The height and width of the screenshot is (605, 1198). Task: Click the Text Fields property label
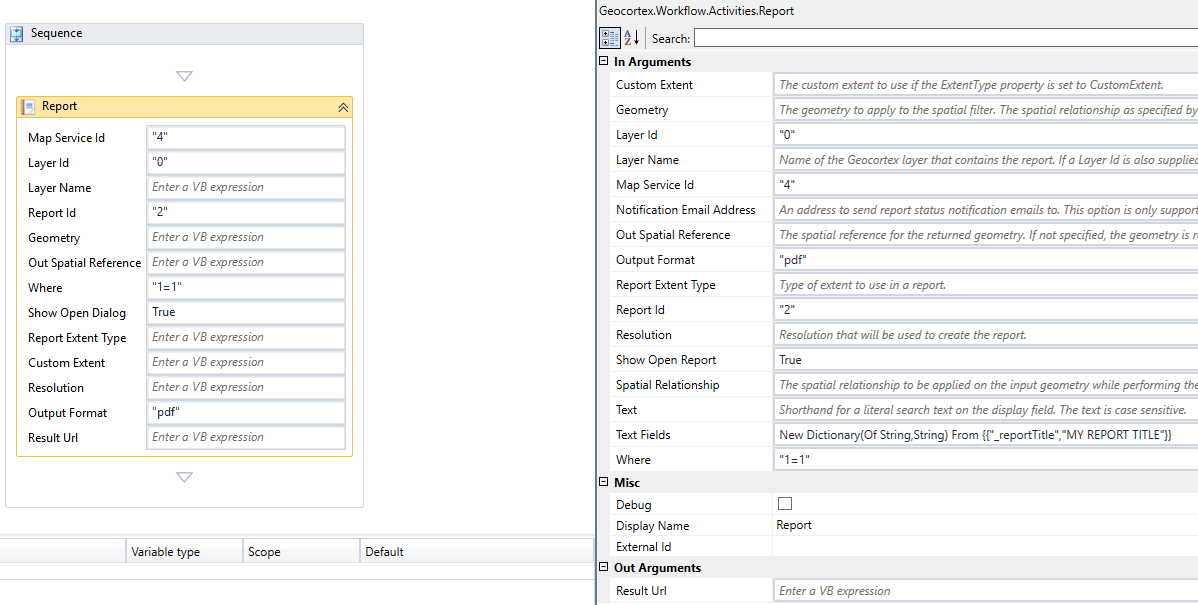click(643, 435)
